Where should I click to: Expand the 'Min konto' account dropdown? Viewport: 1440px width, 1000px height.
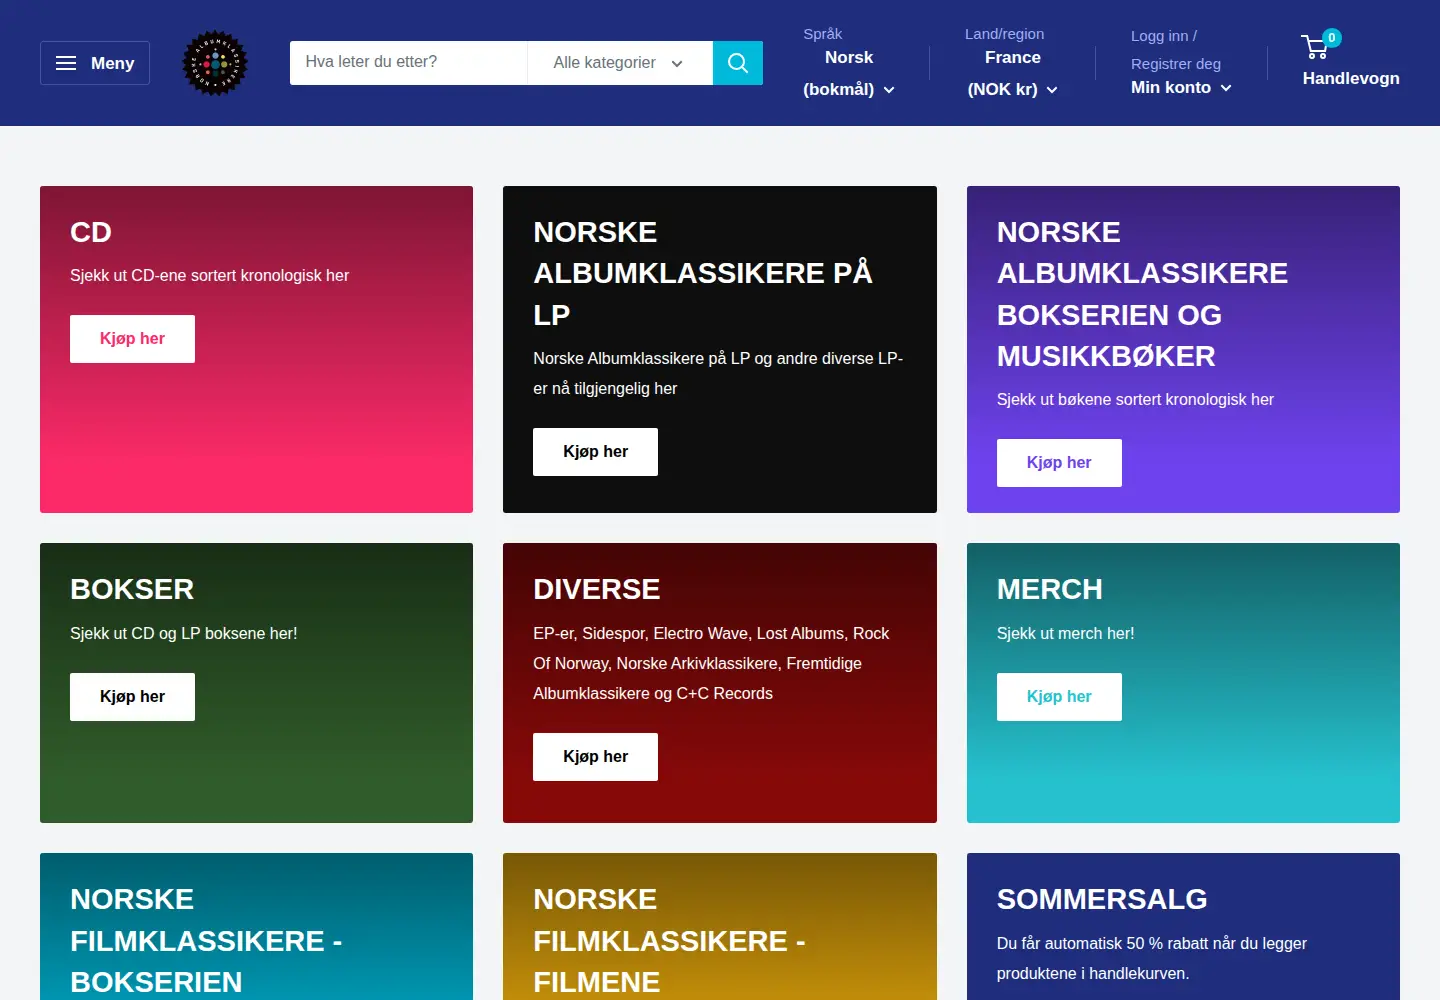pos(1181,88)
